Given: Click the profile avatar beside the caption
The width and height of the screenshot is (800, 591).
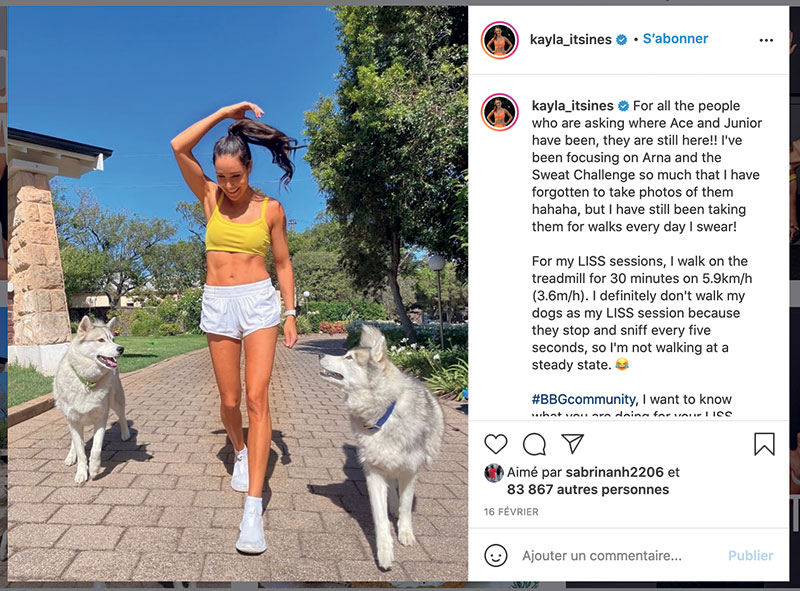Looking at the screenshot, I should pyautogui.click(x=499, y=112).
